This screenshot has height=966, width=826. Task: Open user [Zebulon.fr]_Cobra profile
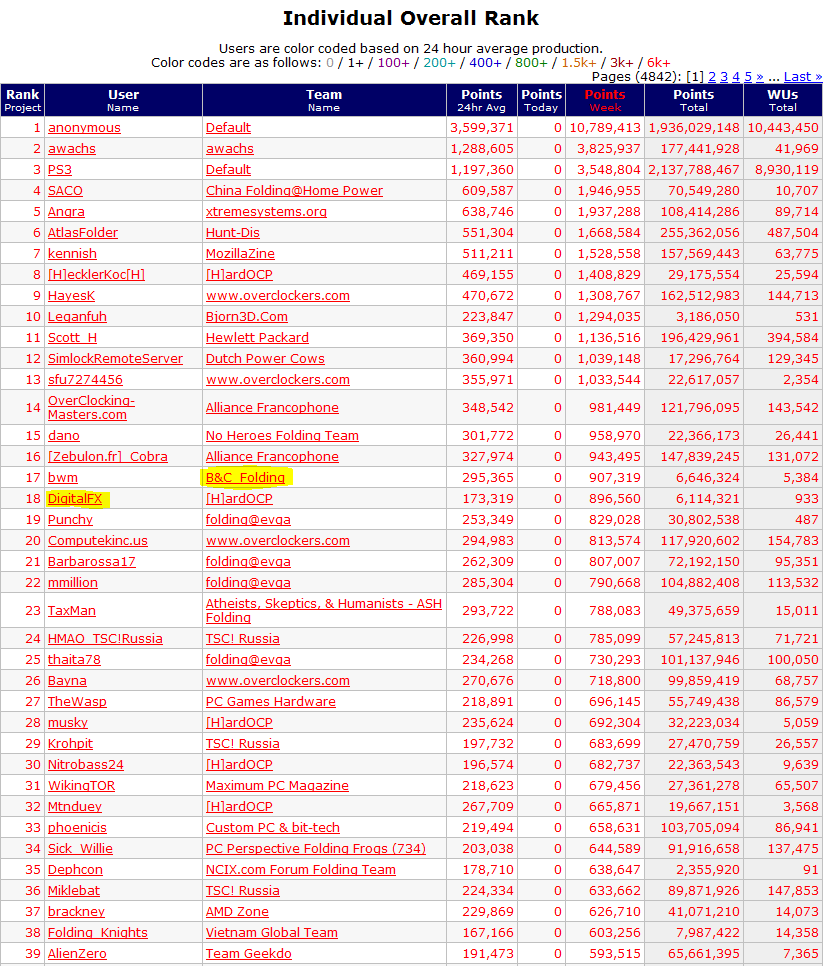click(x=108, y=457)
